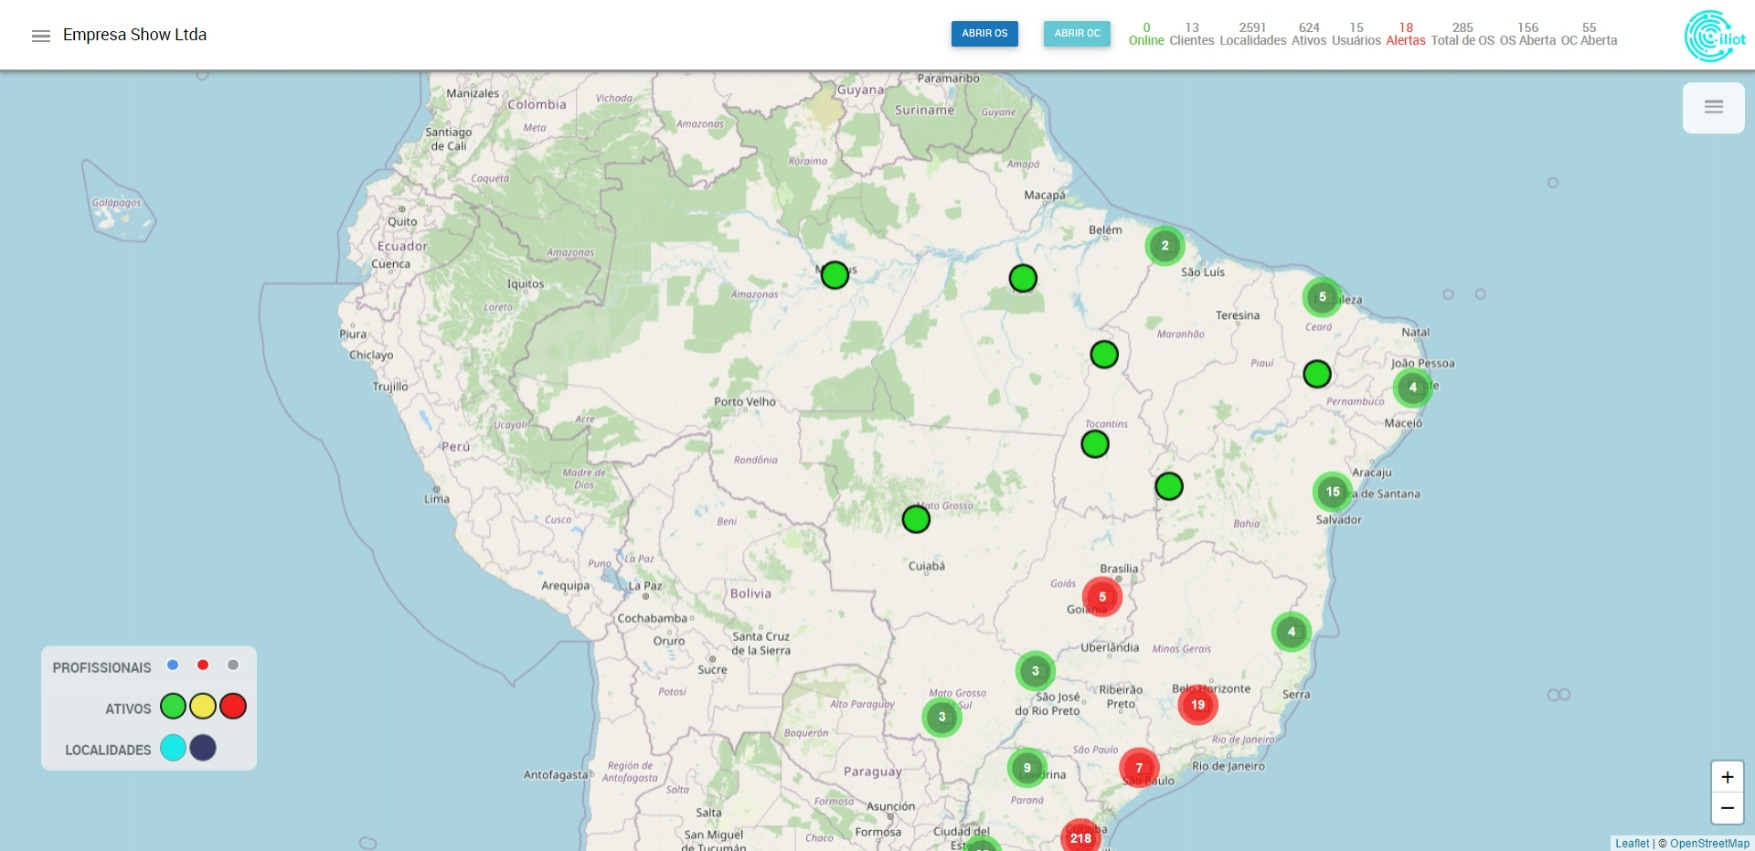1755x851 pixels.
Task: Toggle the red Ativos legend circle
Action: [x=233, y=706]
